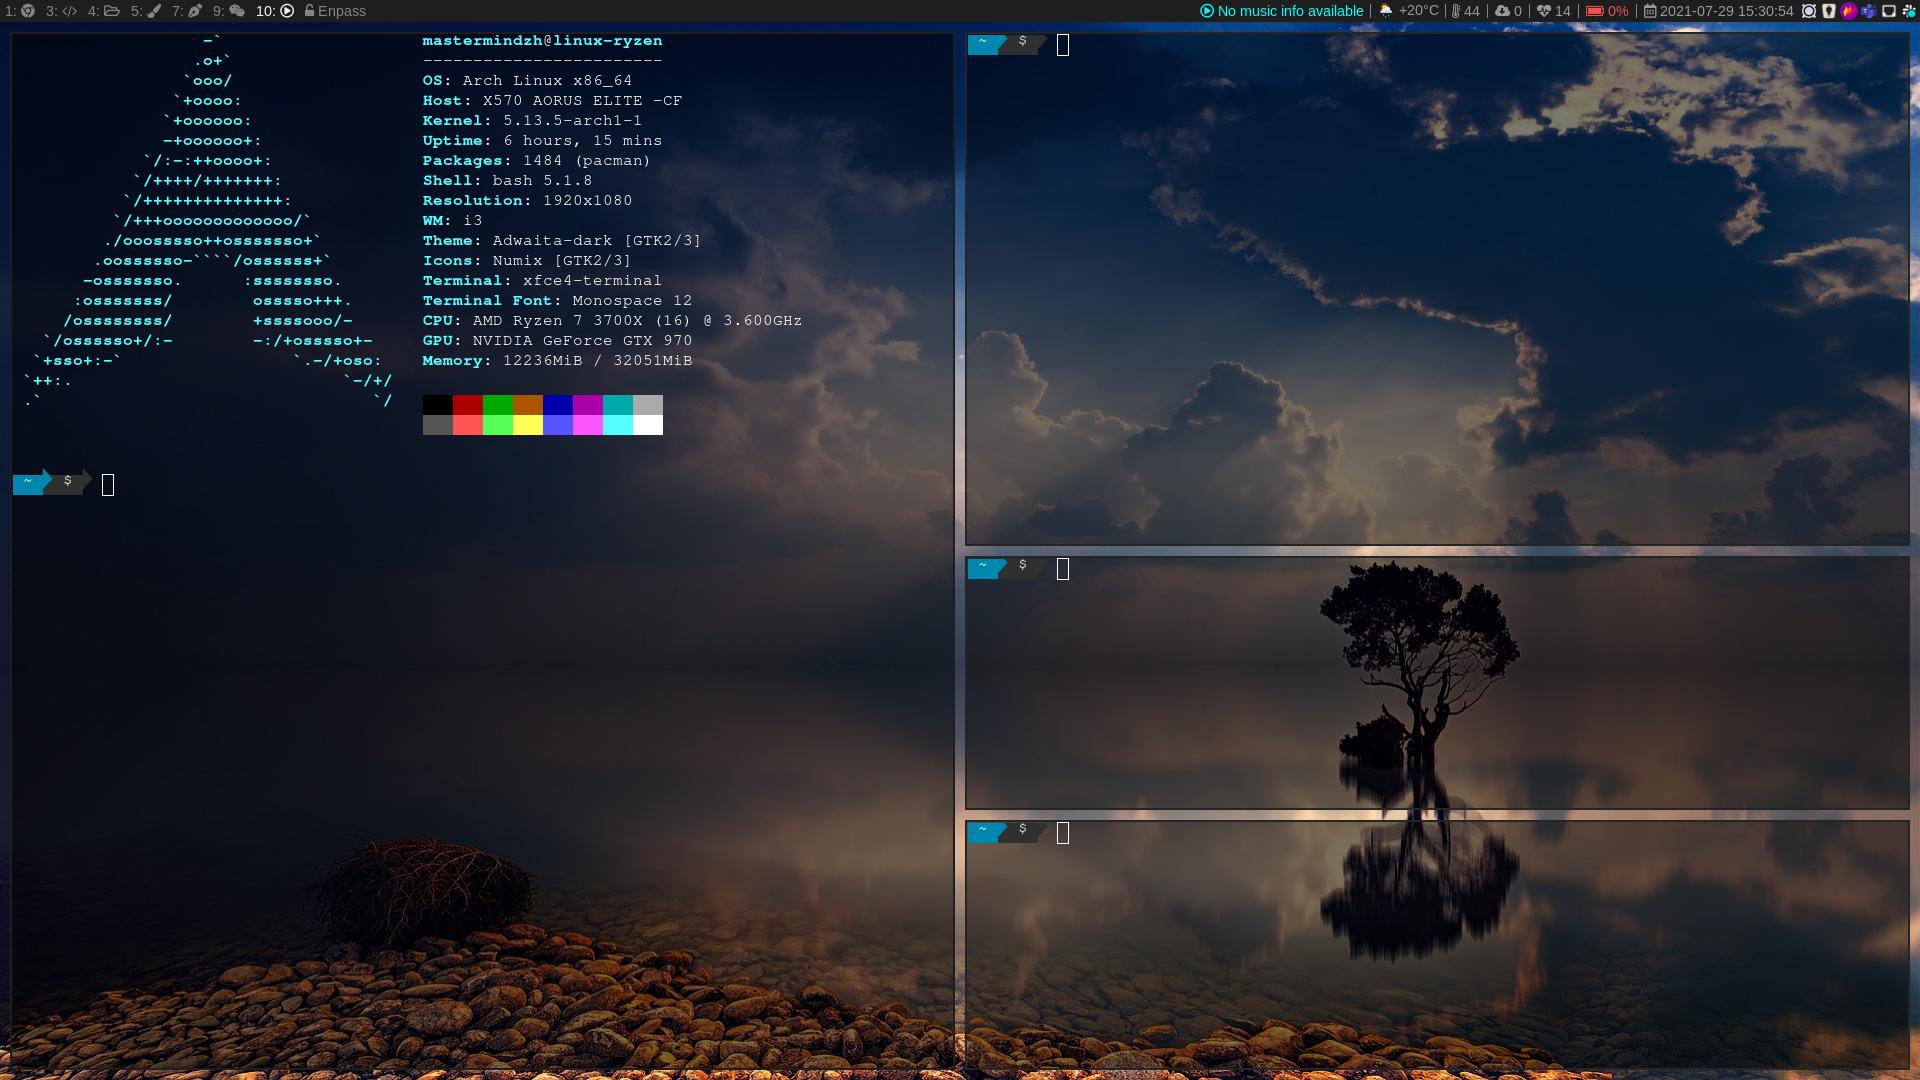Switch to workspace 1 with Chrome icon
The height and width of the screenshot is (1080, 1920).
(x=20, y=11)
